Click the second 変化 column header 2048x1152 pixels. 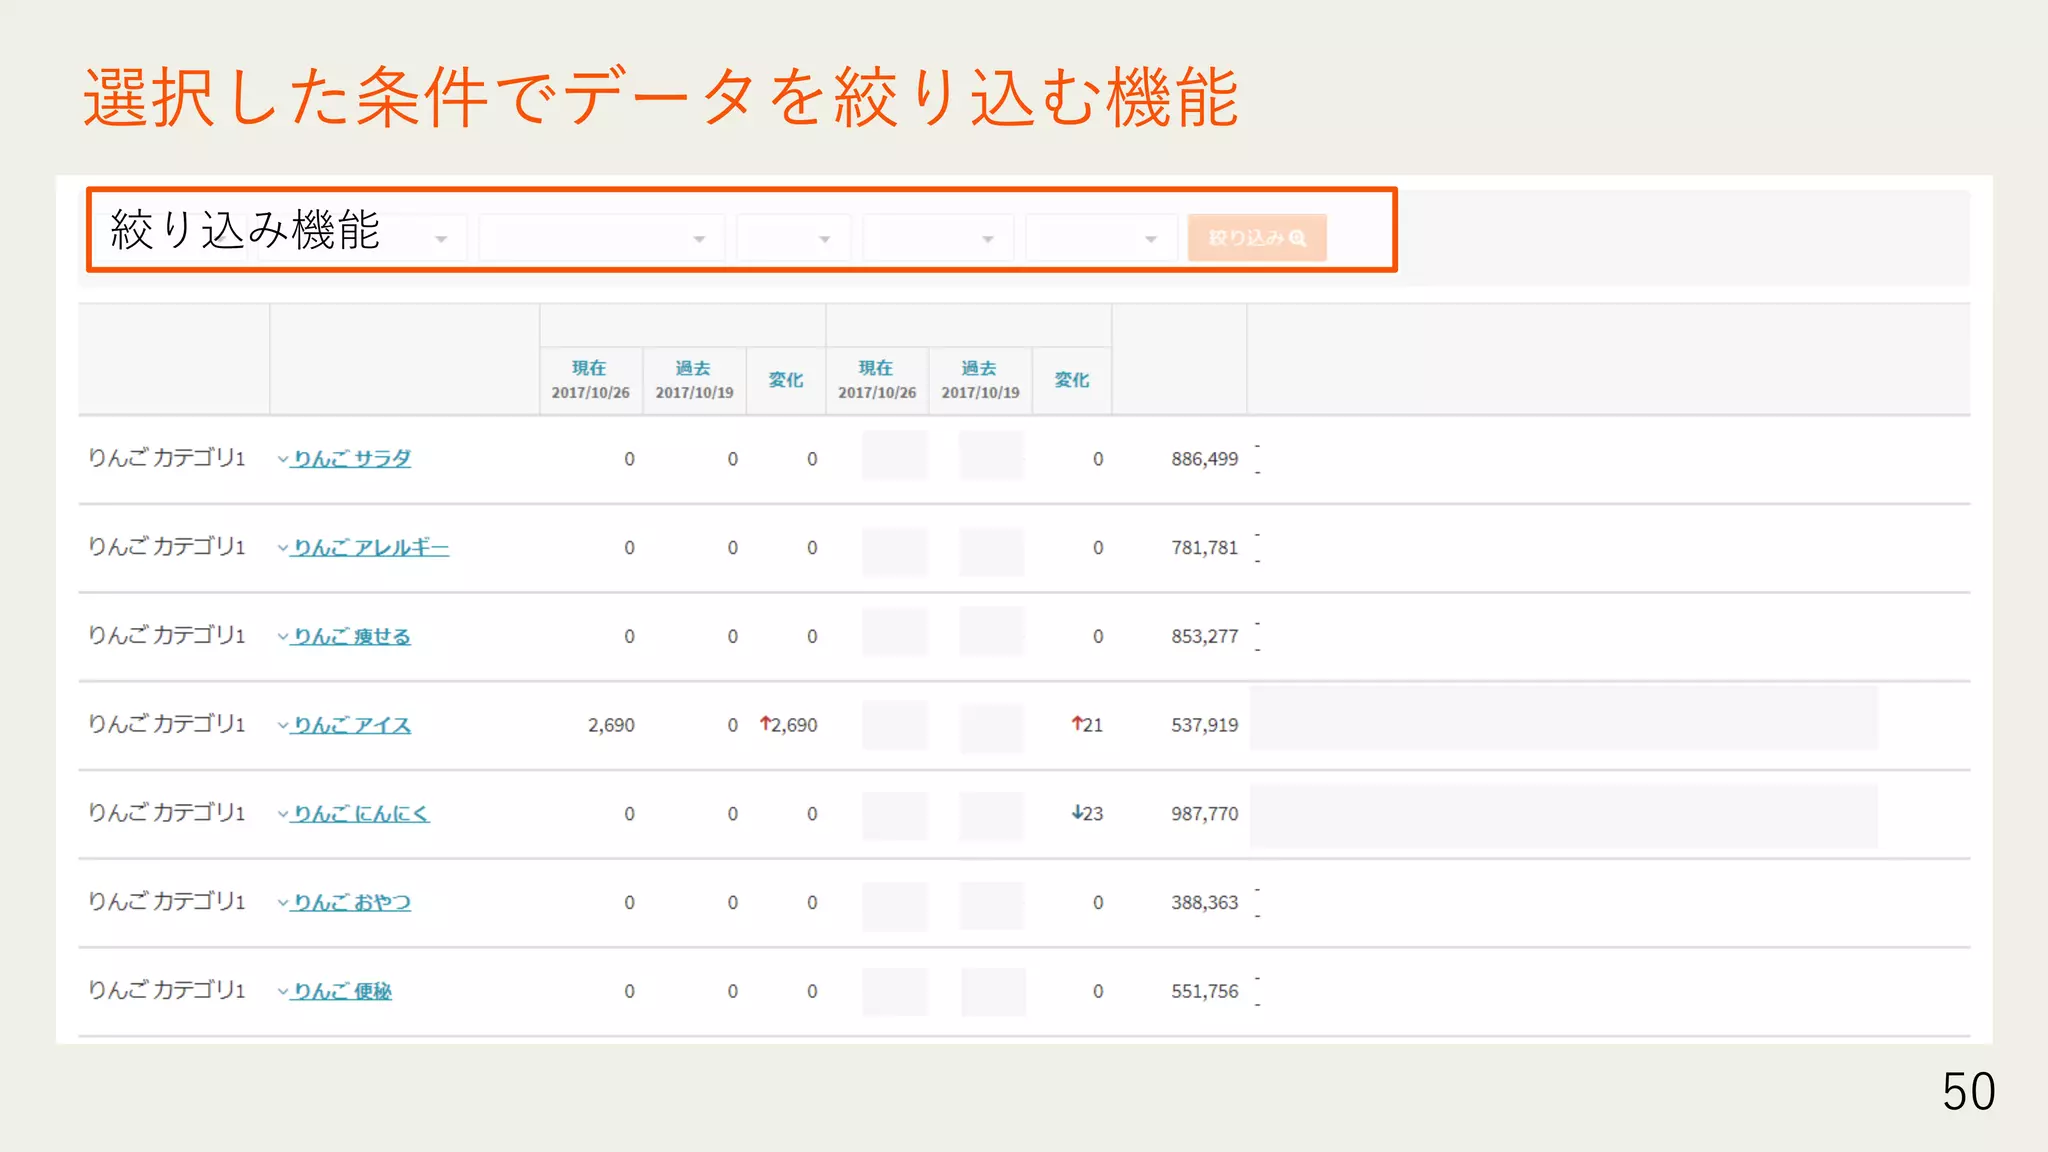(1072, 380)
